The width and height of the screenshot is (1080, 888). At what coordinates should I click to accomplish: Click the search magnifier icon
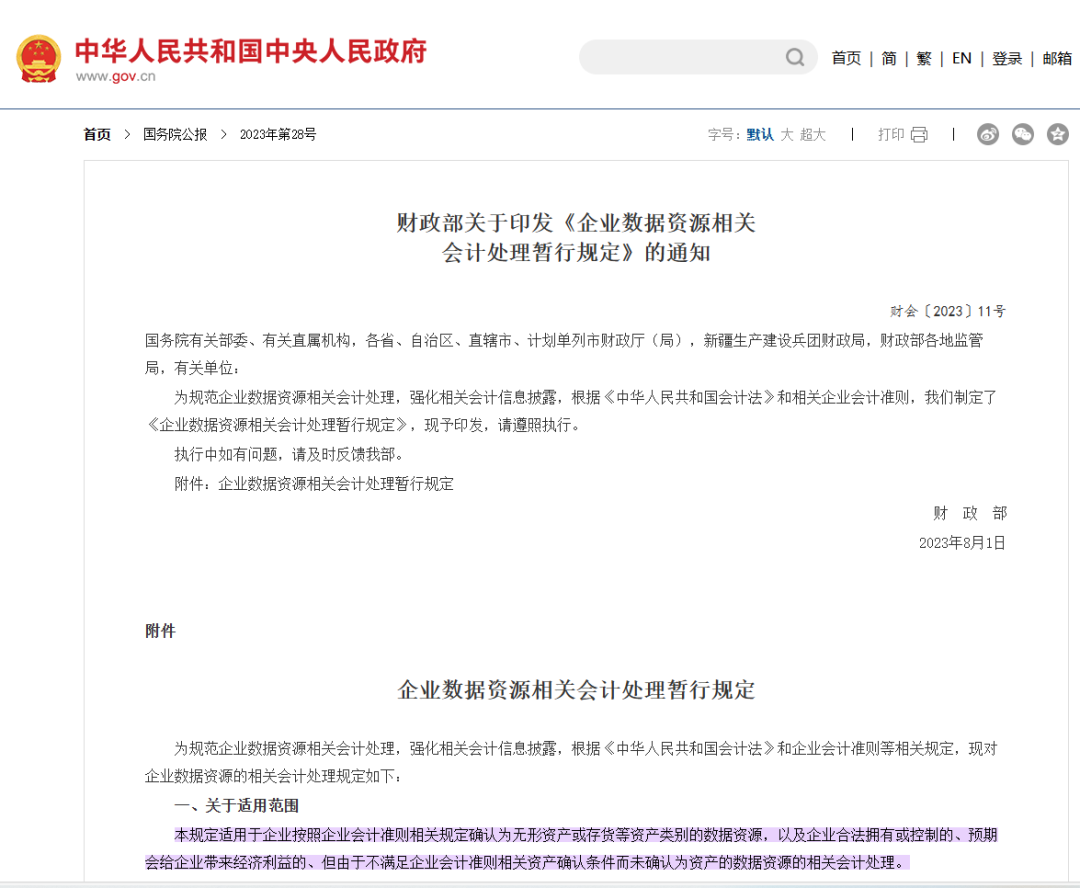[x=795, y=58]
